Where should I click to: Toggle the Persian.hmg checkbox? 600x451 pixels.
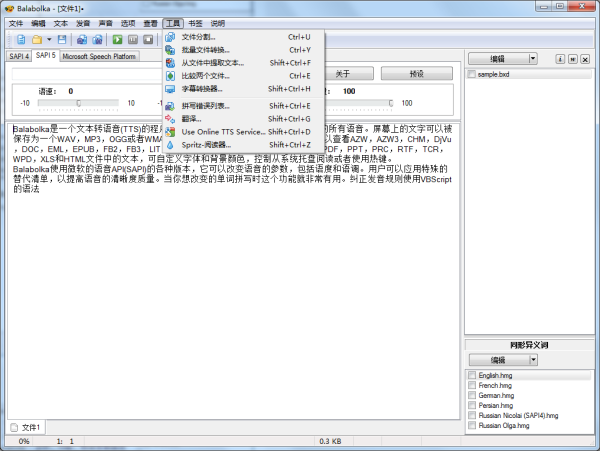(x=472, y=405)
